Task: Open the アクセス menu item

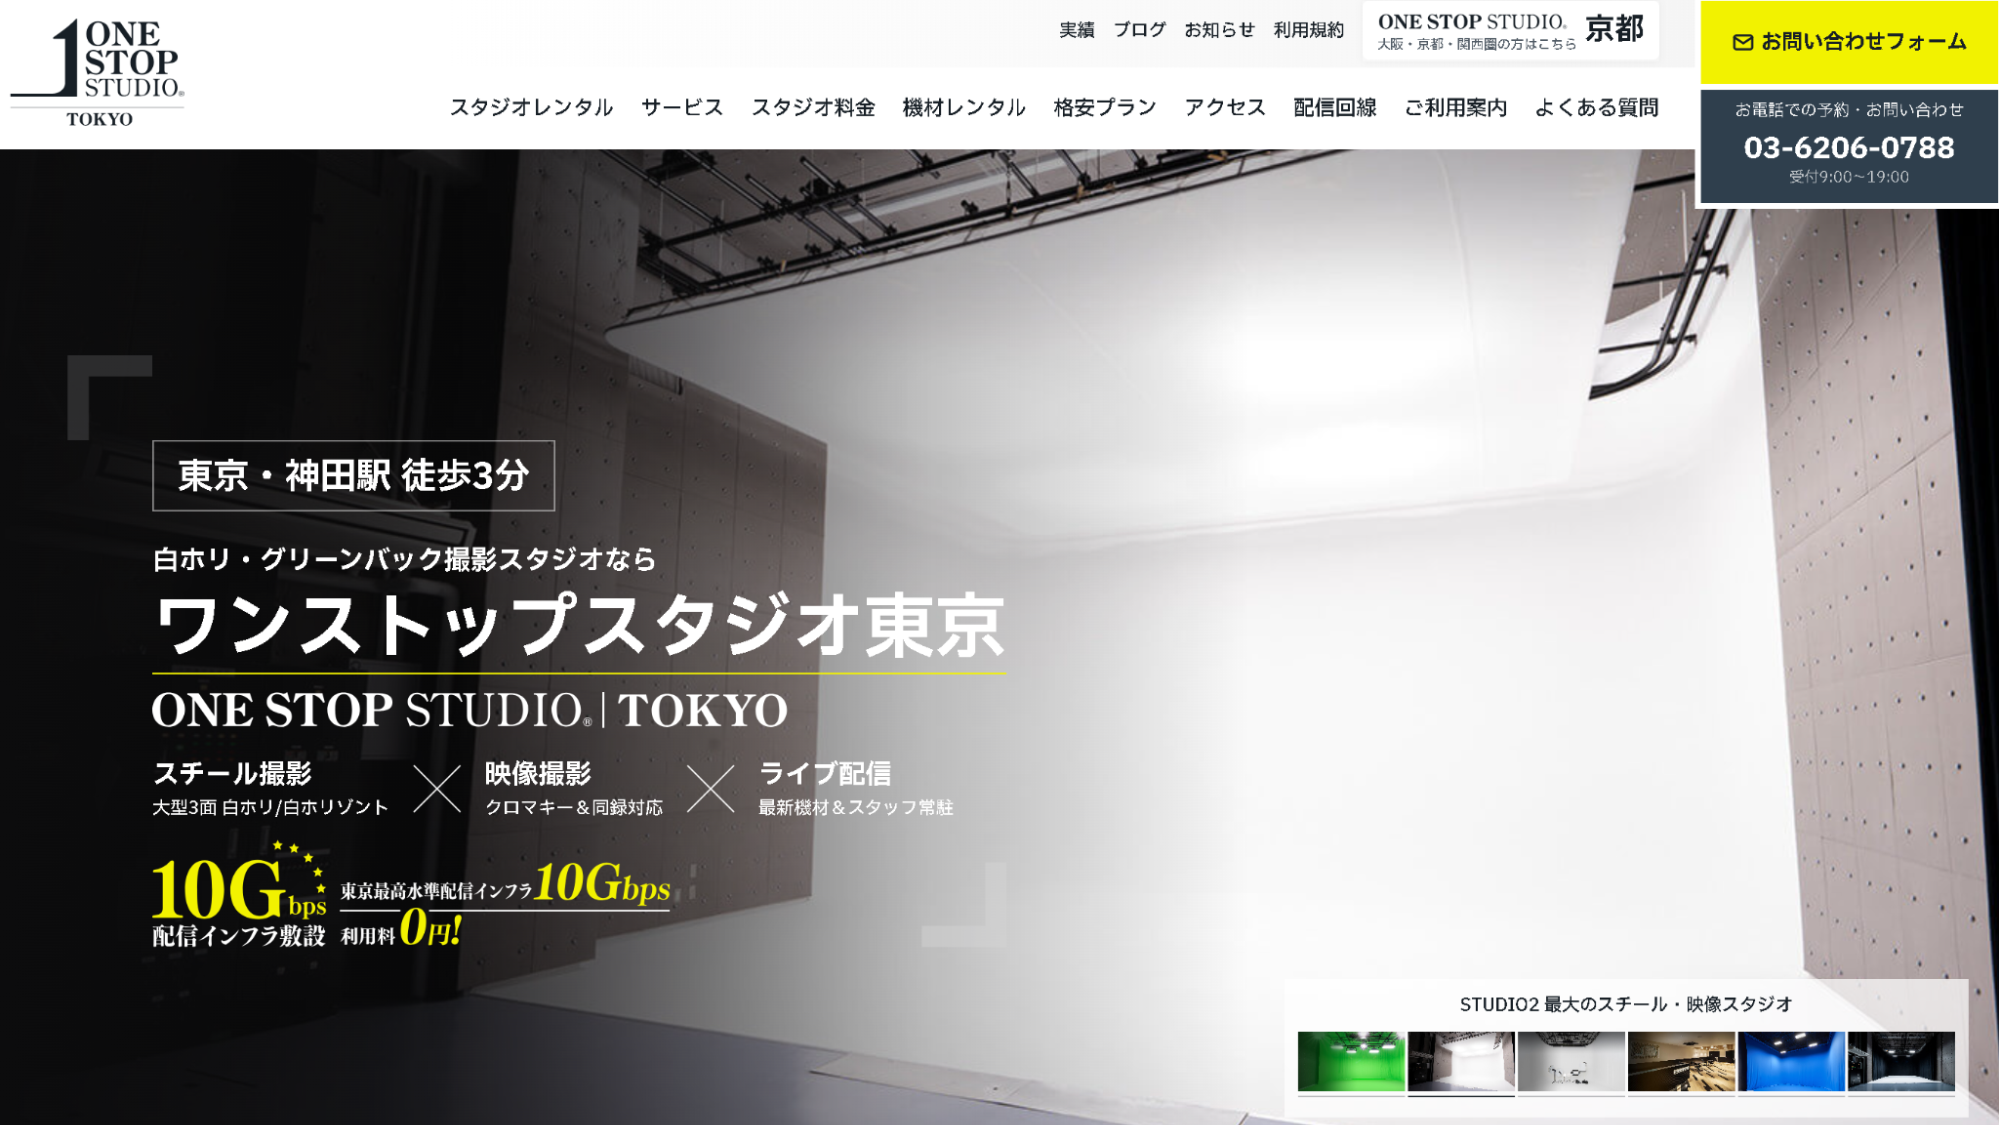Action: [1225, 107]
